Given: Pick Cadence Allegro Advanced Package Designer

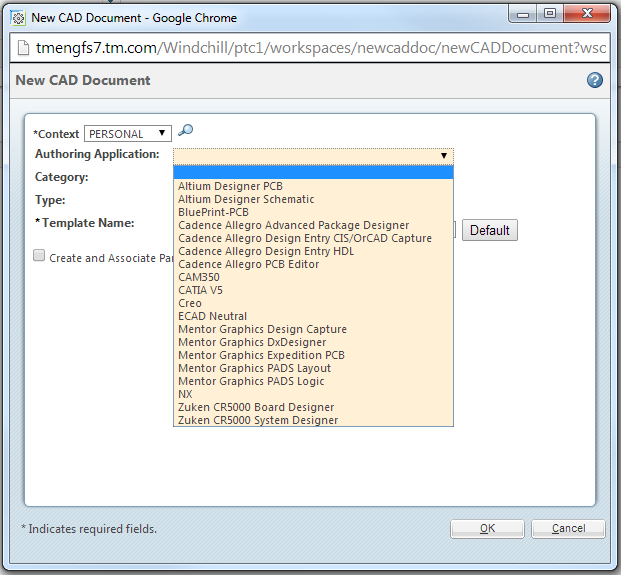Looking at the screenshot, I should (313, 225).
